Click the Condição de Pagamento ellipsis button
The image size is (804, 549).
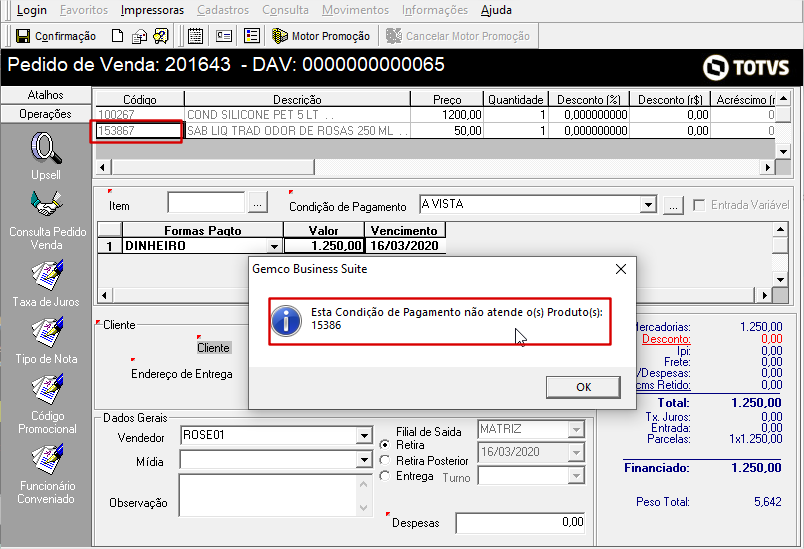(x=673, y=206)
